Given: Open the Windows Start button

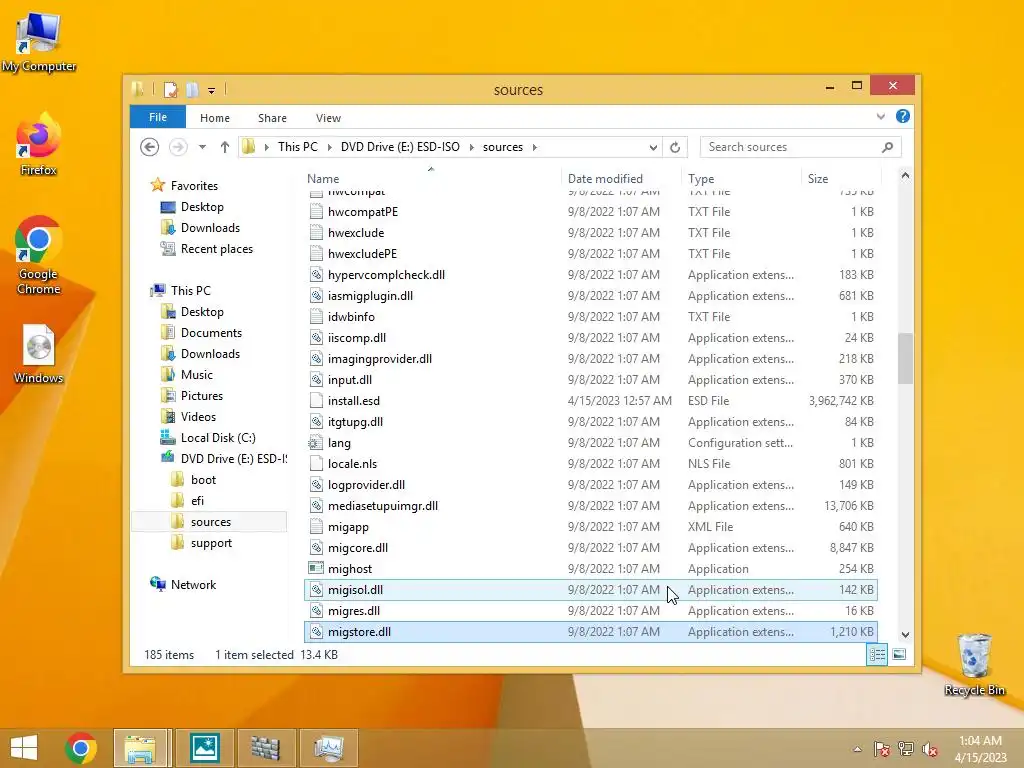Looking at the screenshot, I should (24, 748).
